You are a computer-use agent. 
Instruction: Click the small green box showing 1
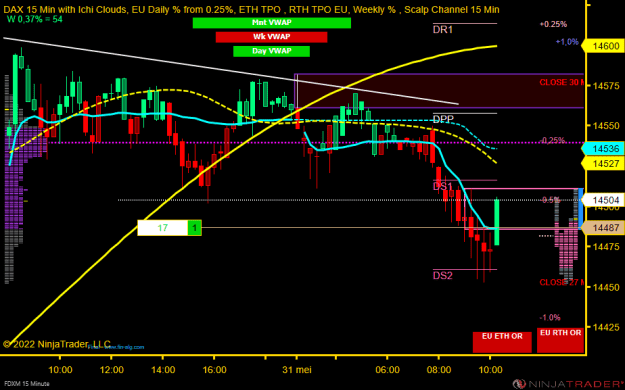[195, 228]
